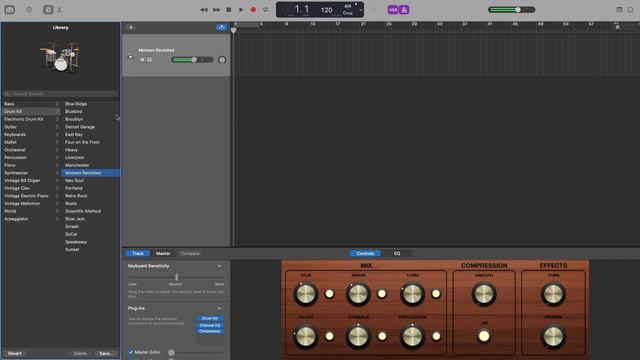Click the Delete button in Library
Screen dimensions: 640x360
[x=80, y=353]
